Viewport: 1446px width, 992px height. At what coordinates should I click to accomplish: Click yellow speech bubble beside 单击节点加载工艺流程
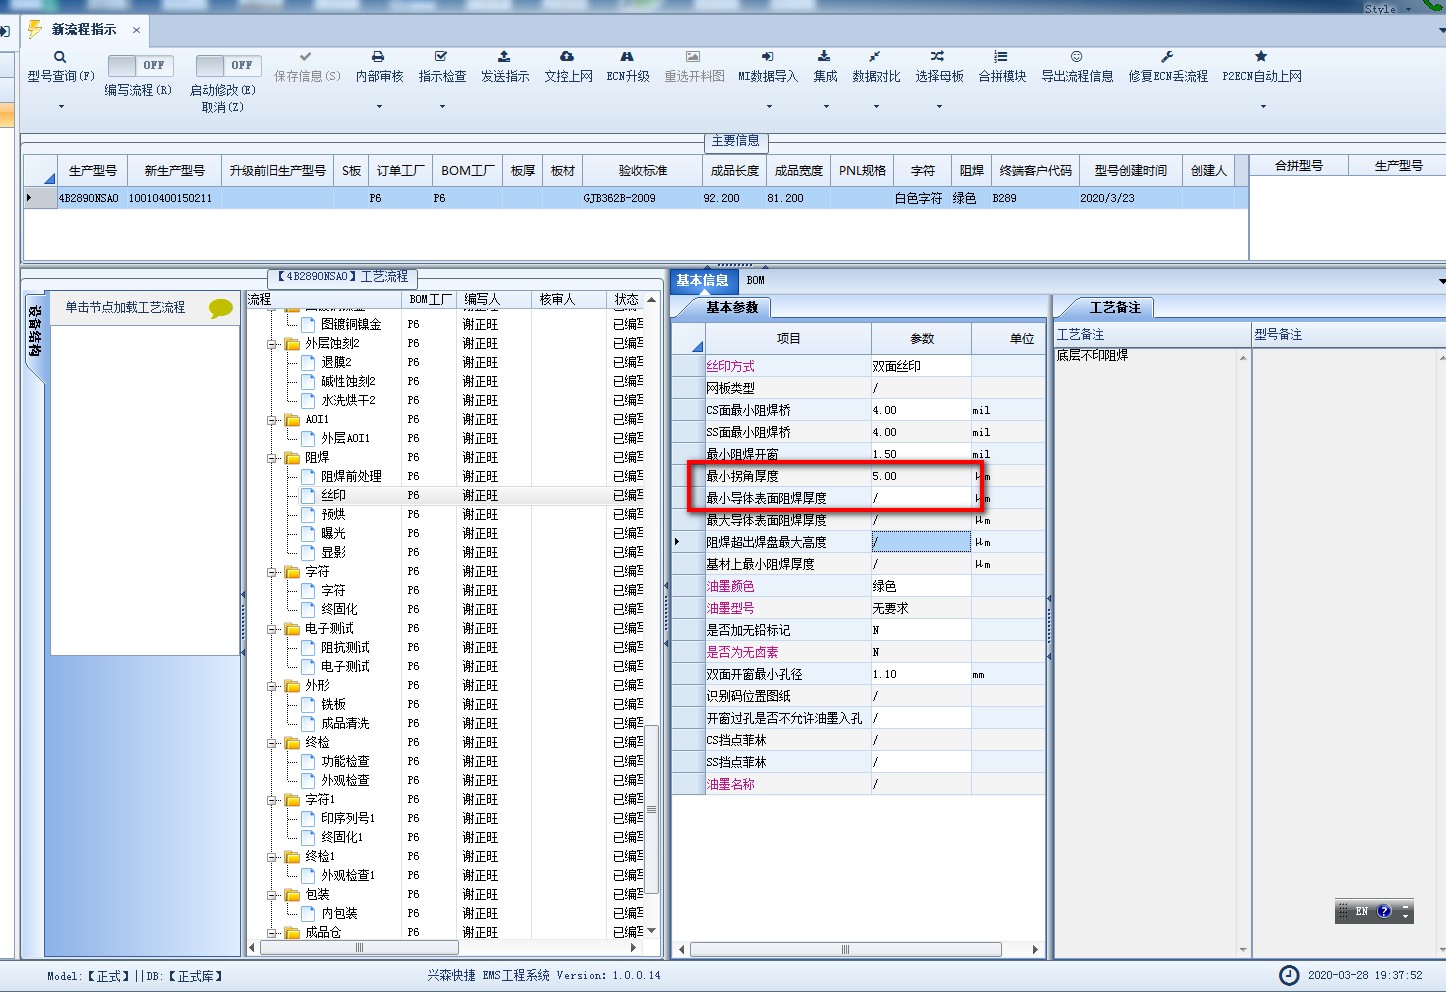pos(221,308)
